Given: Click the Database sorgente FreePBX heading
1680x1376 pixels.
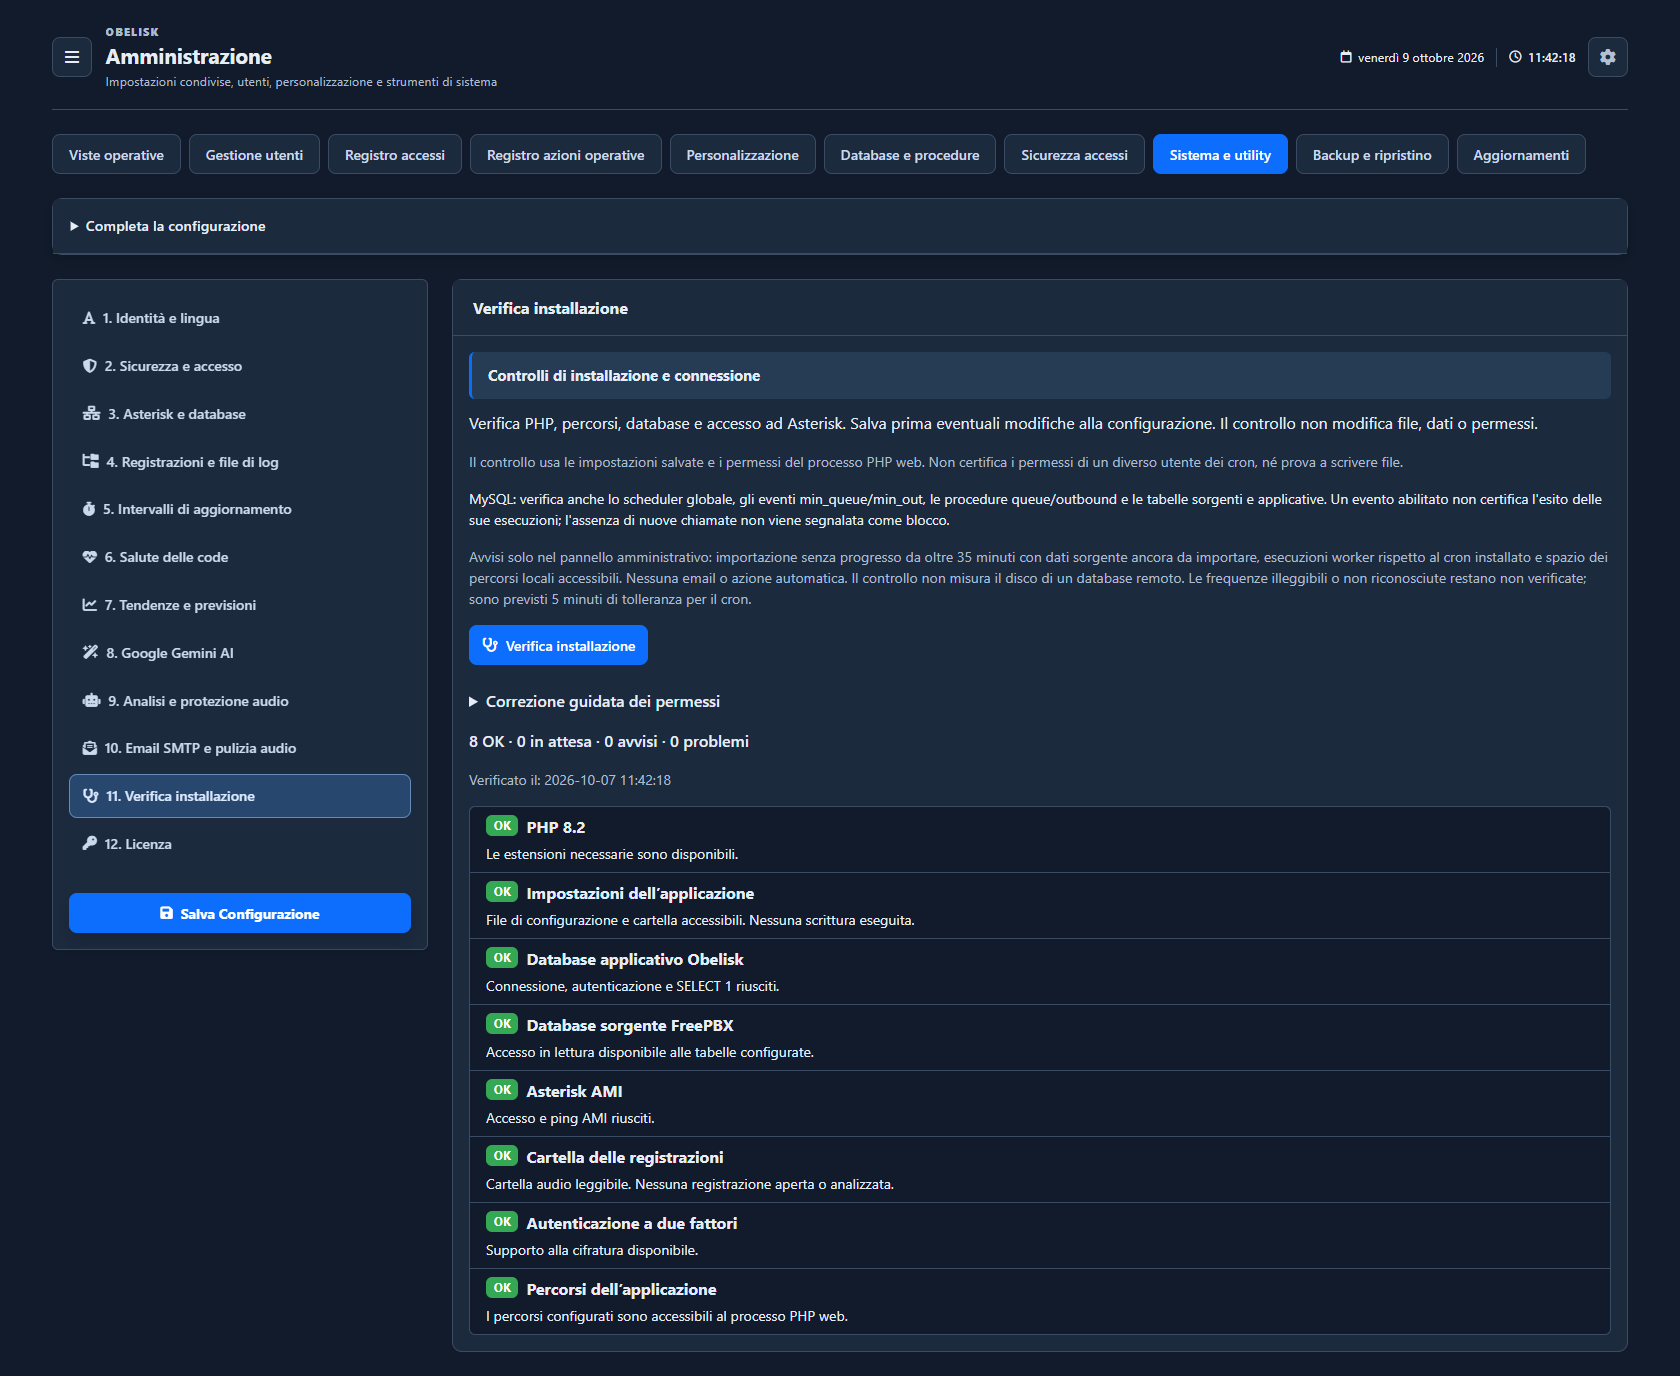Looking at the screenshot, I should tap(630, 1025).
